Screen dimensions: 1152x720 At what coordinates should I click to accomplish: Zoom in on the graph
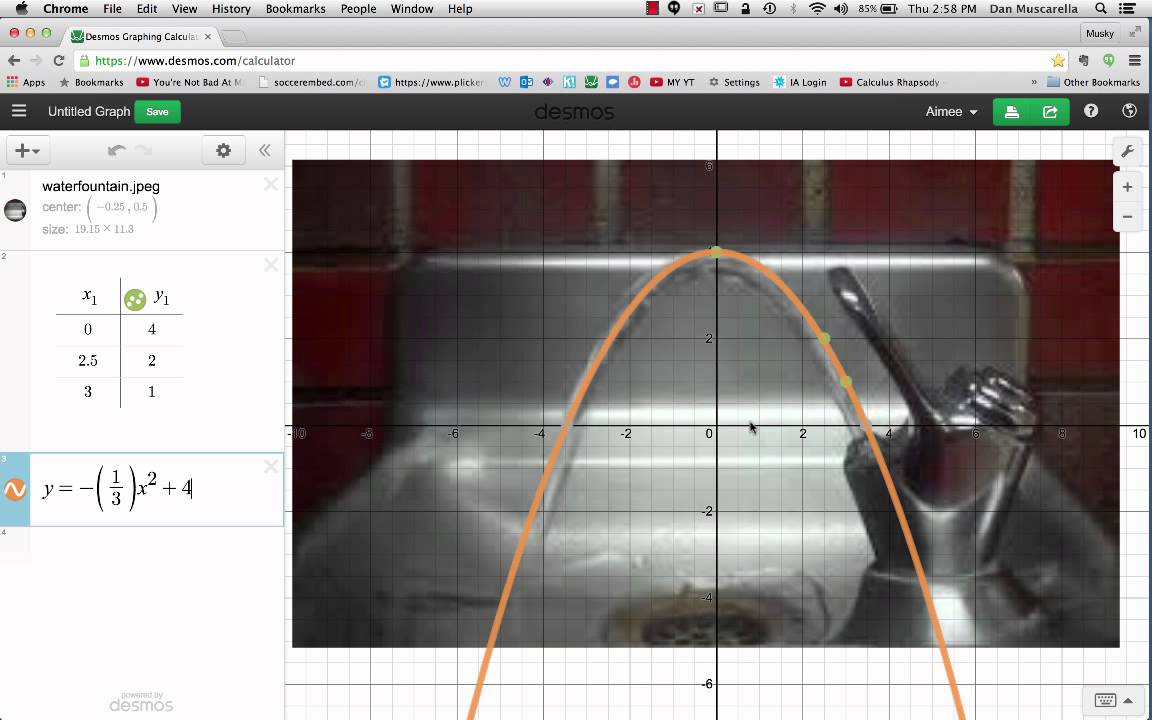[x=1127, y=187]
